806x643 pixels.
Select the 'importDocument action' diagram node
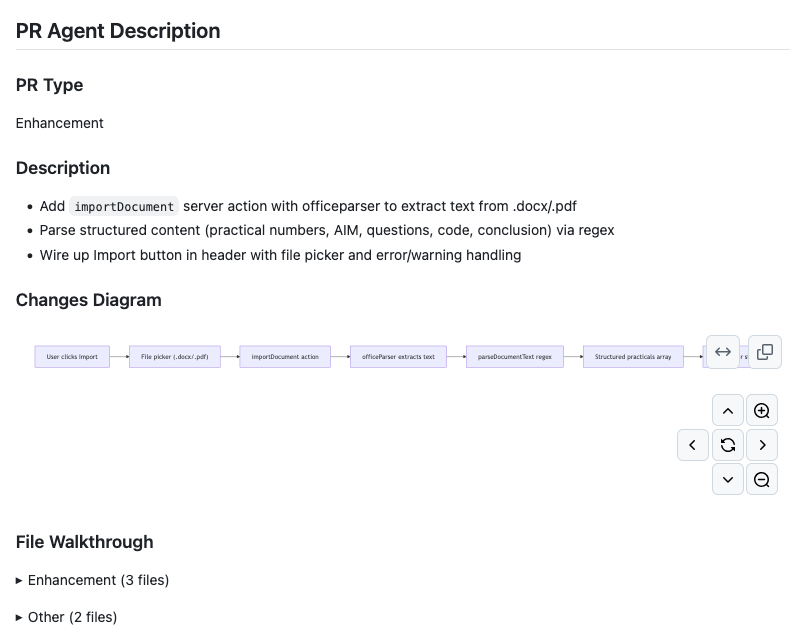point(285,357)
